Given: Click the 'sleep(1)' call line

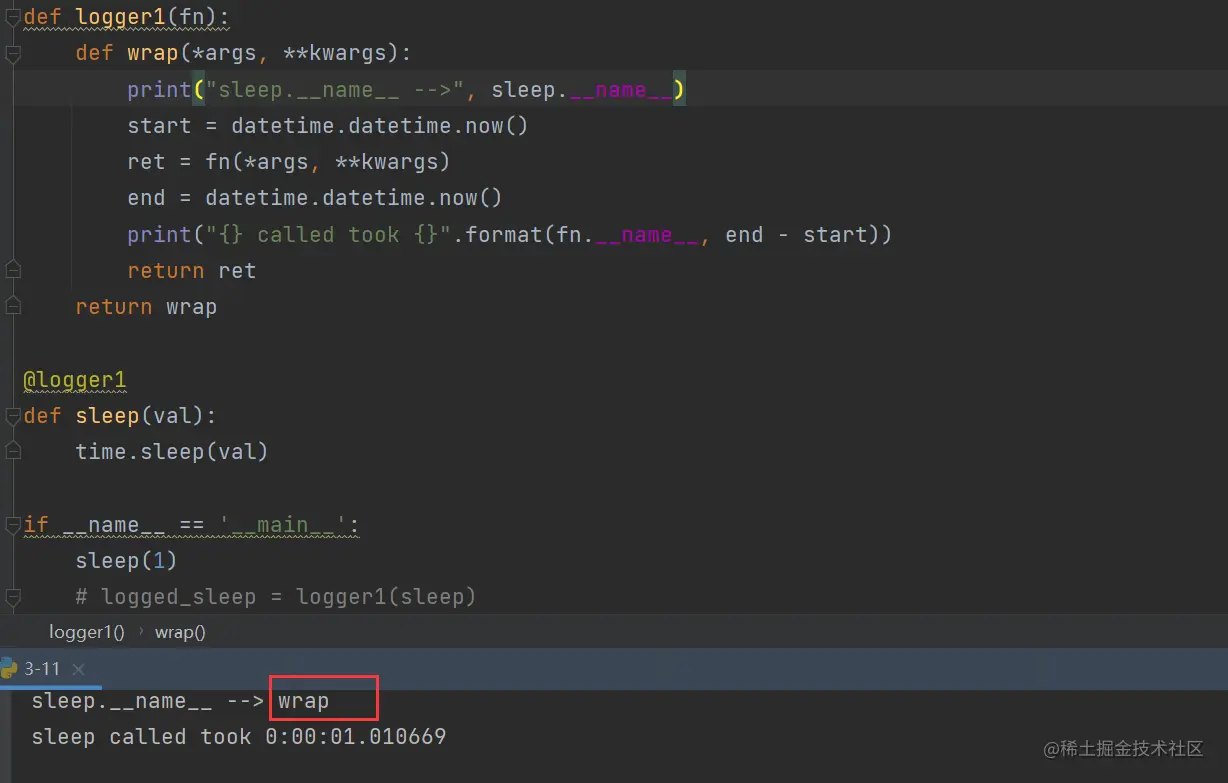Looking at the screenshot, I should tap(126, 560).
